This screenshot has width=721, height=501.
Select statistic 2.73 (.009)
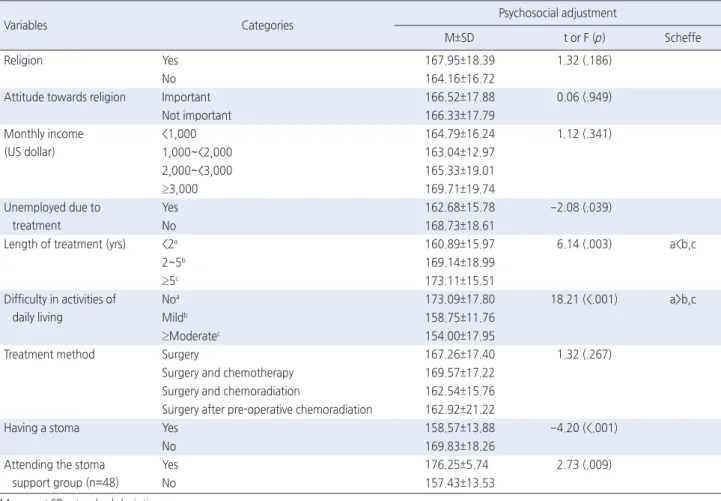(x=584, y=465)
